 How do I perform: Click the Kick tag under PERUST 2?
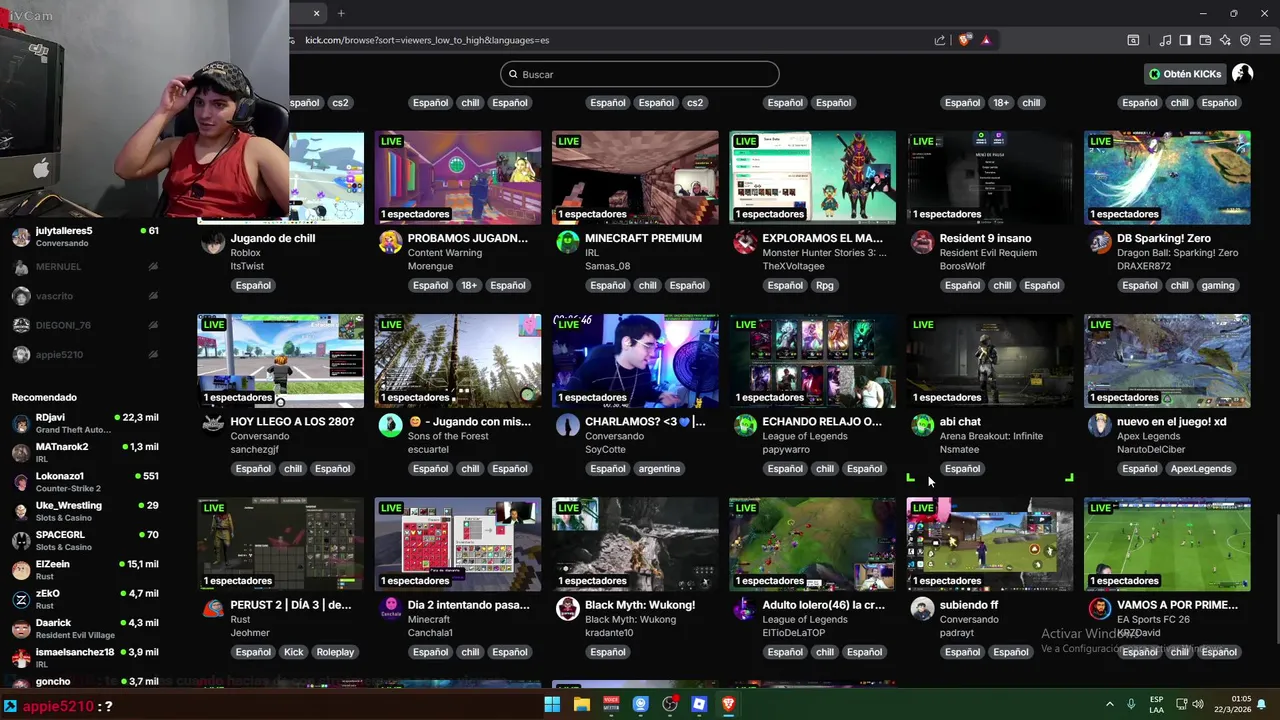click(294, 652)
